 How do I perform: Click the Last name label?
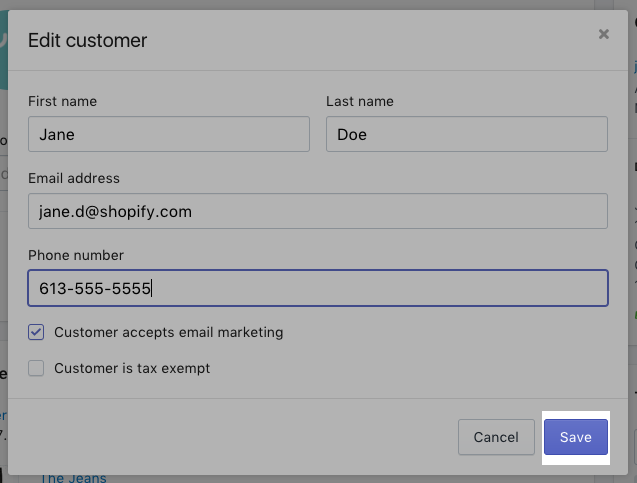[x=360, y=101]
